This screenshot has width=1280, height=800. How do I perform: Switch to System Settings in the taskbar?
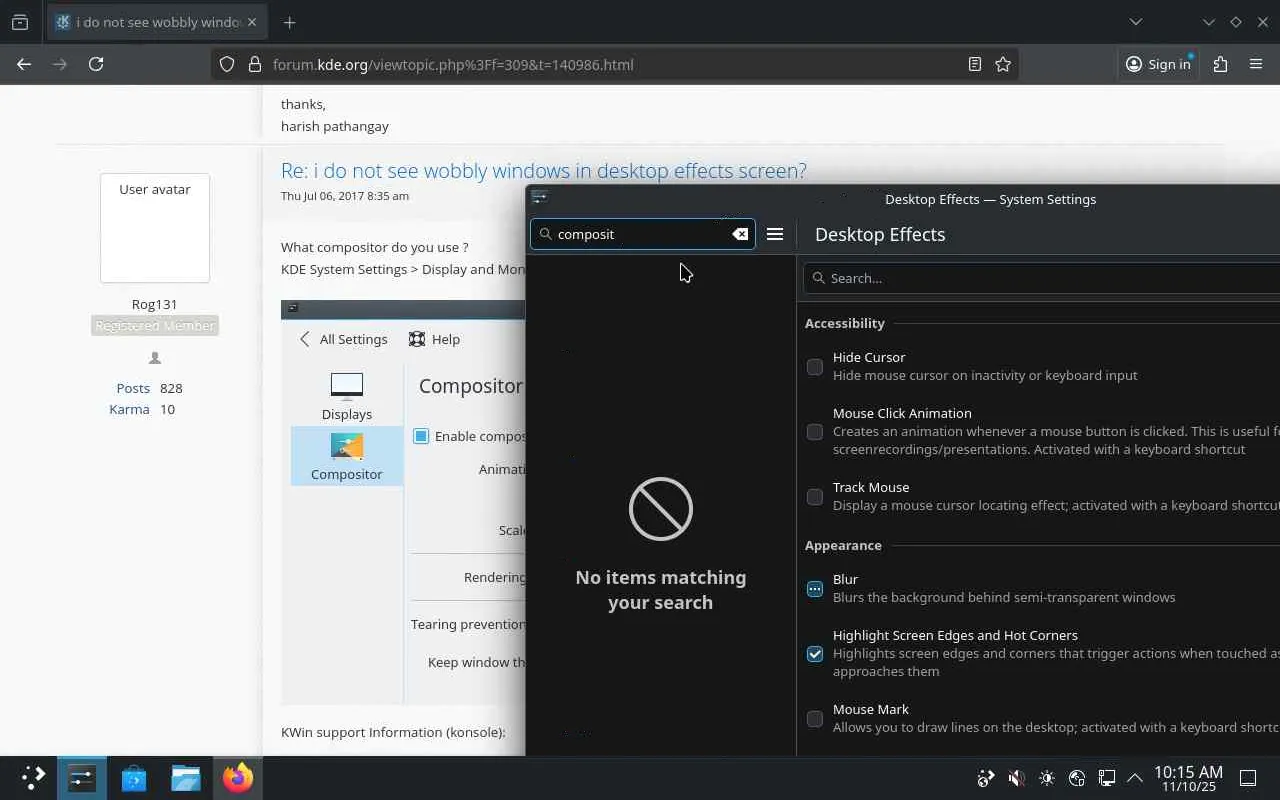click(81, 777)
